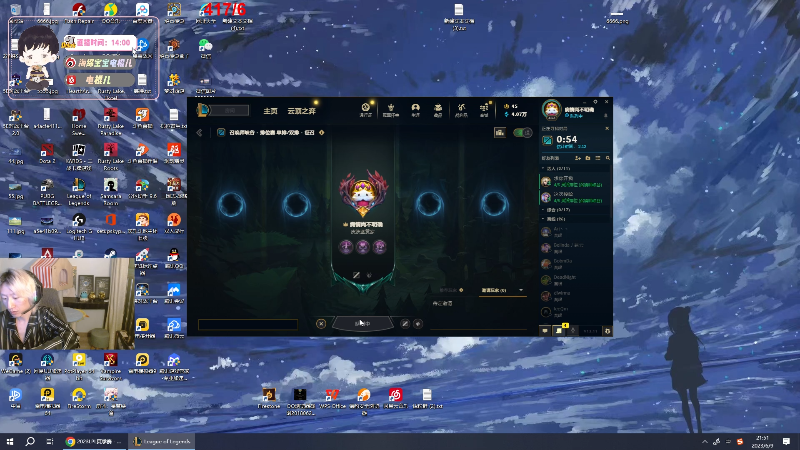Switch to the 云顶之弈 tab
This screenshot has width=800, height=450.
[x=302, y=111]
